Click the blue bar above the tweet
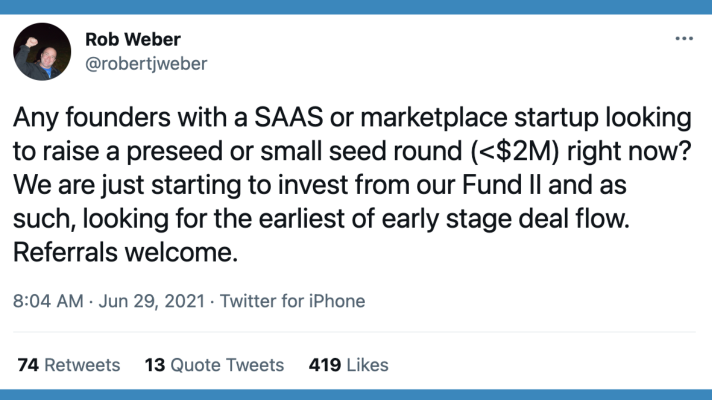 [356, 7]
